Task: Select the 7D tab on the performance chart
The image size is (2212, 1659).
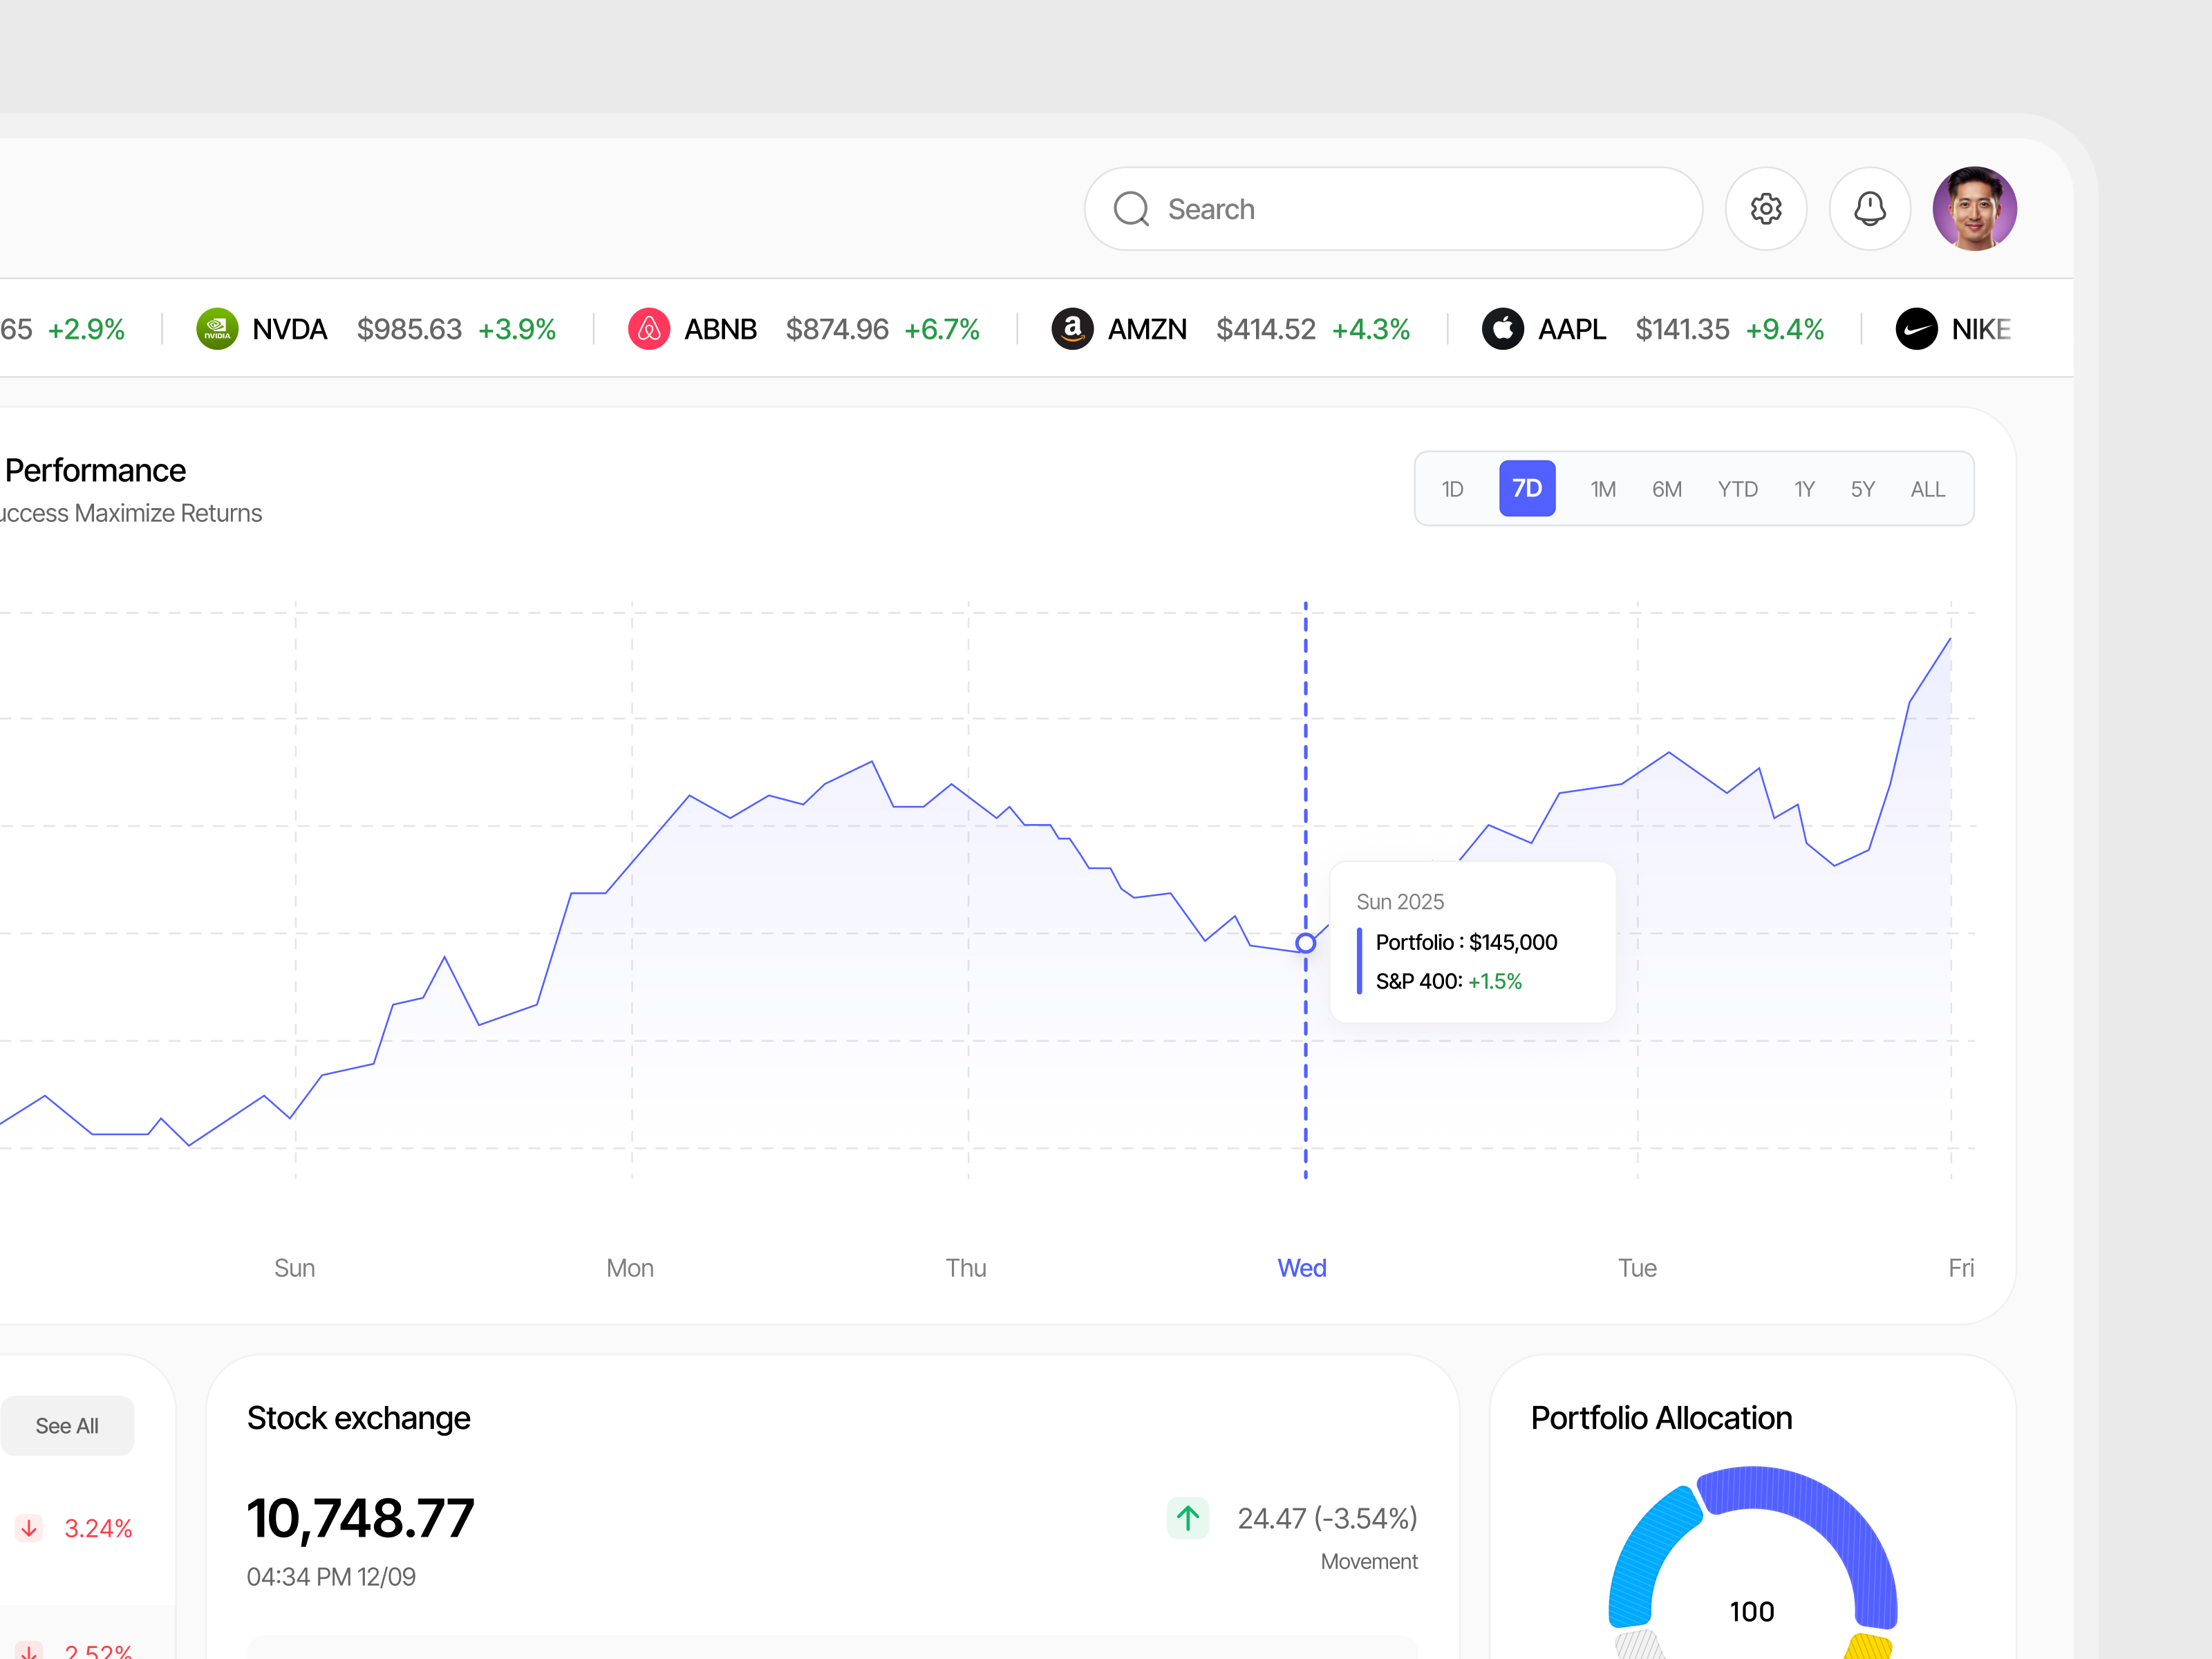Action: point(1526,489)
